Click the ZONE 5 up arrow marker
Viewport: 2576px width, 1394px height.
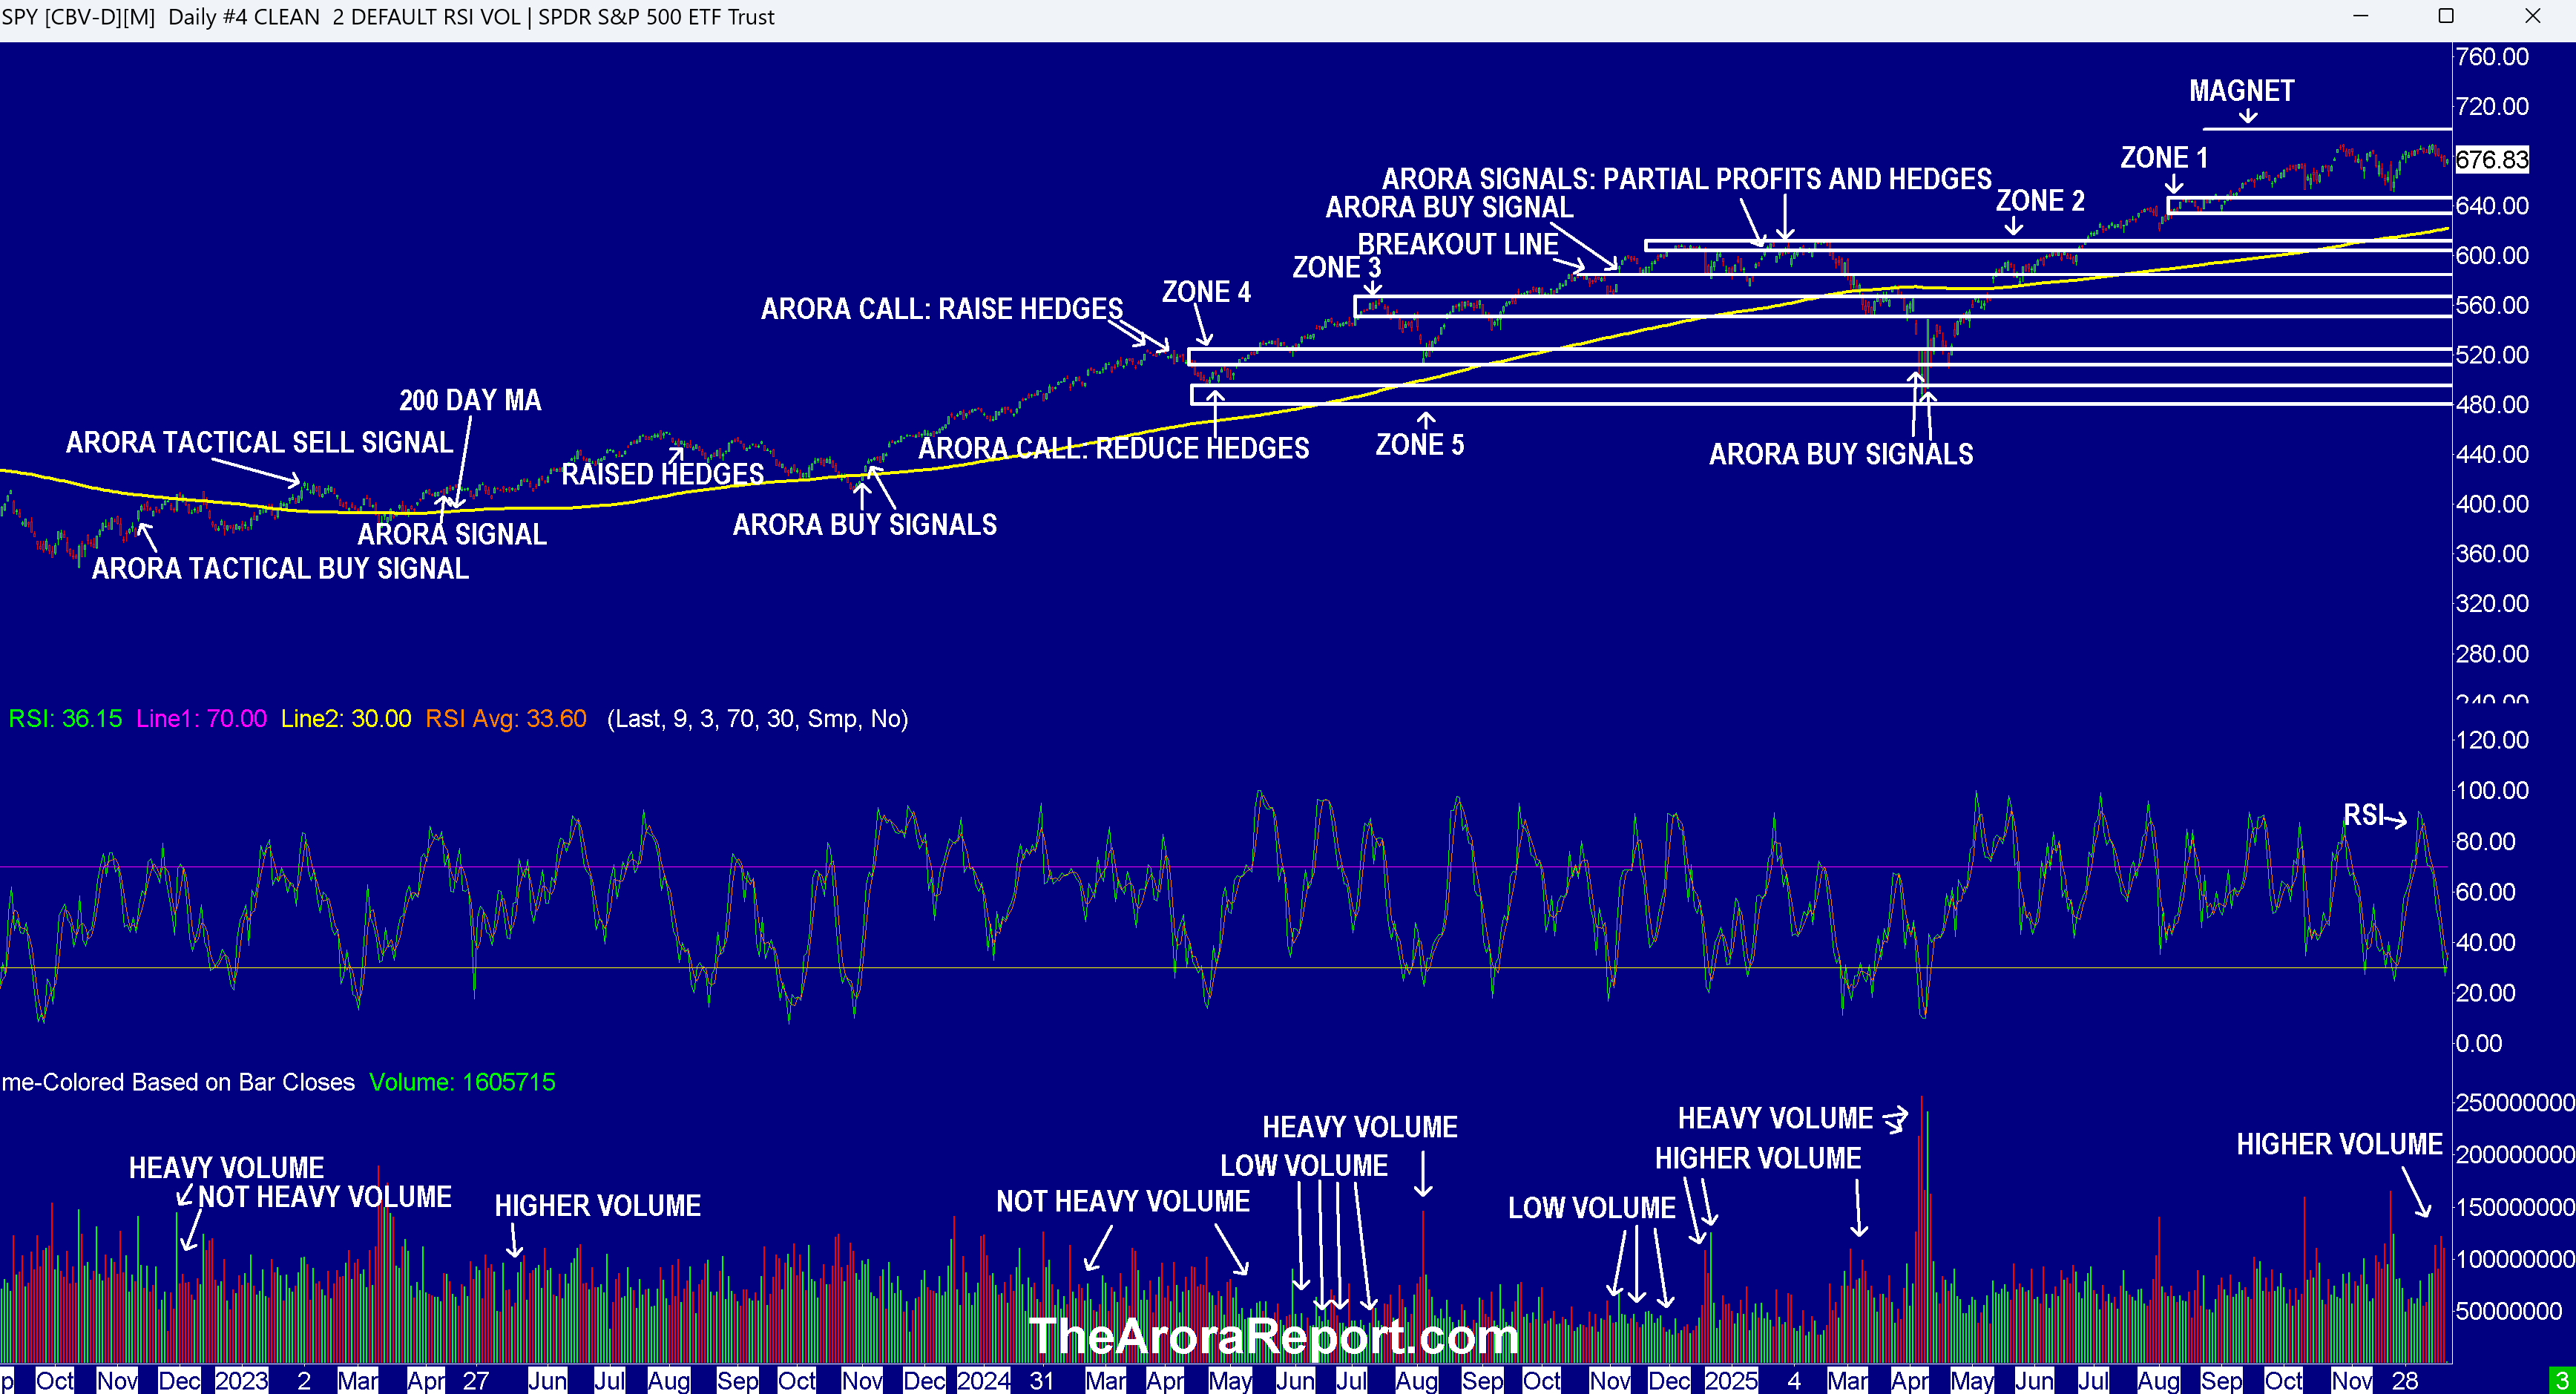[x=1426, y=419]
